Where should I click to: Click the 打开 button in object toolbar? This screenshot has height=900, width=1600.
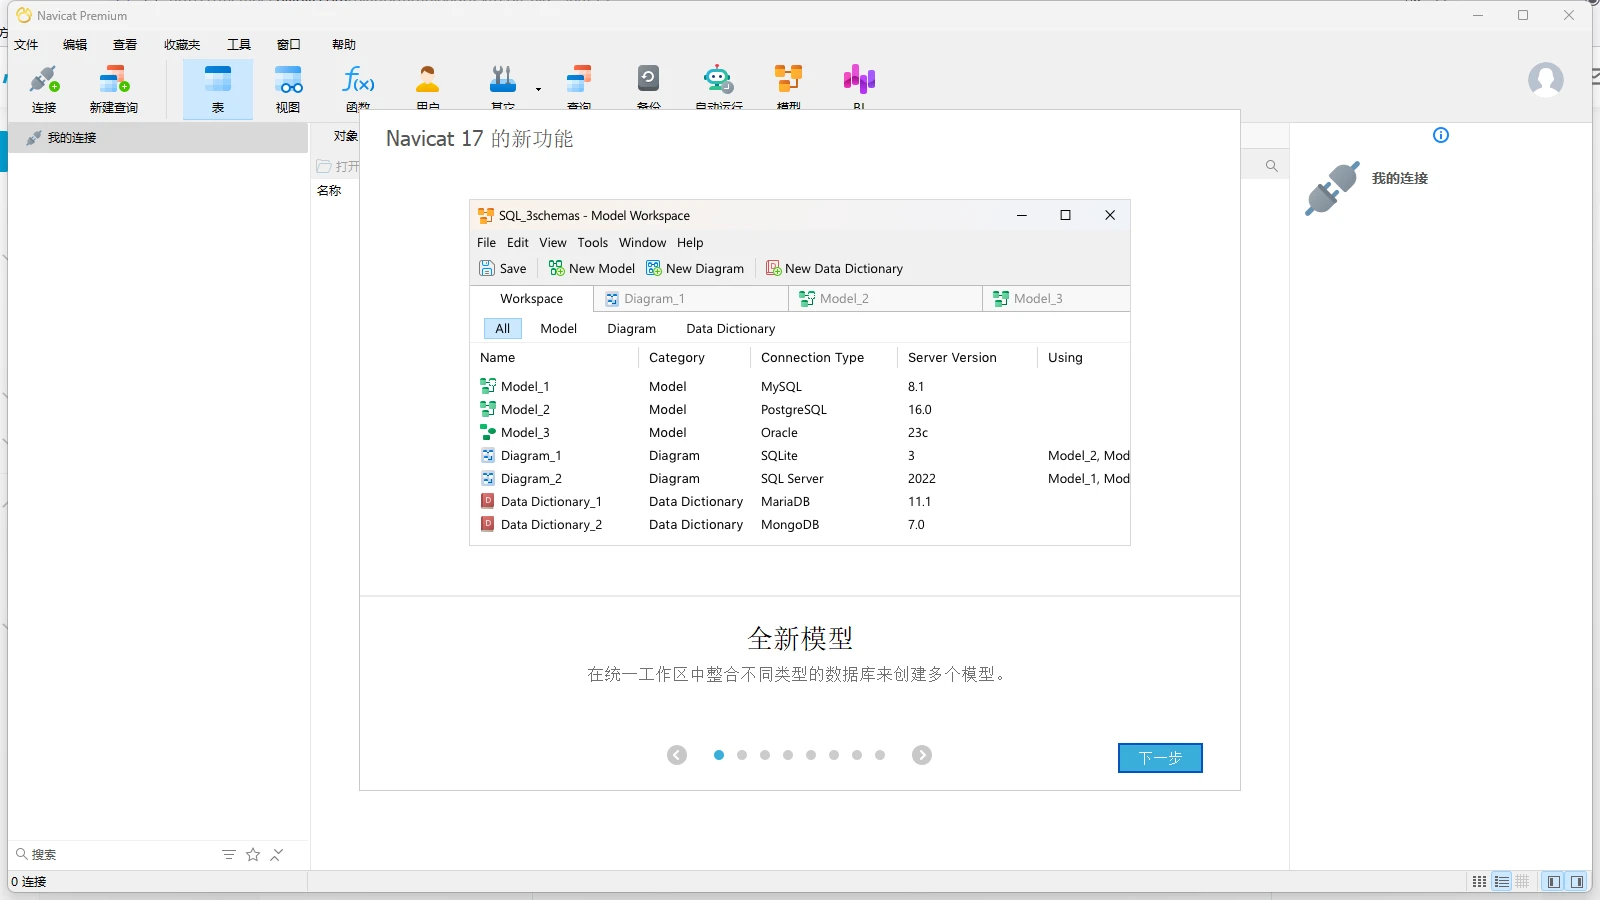pos(338,166)
